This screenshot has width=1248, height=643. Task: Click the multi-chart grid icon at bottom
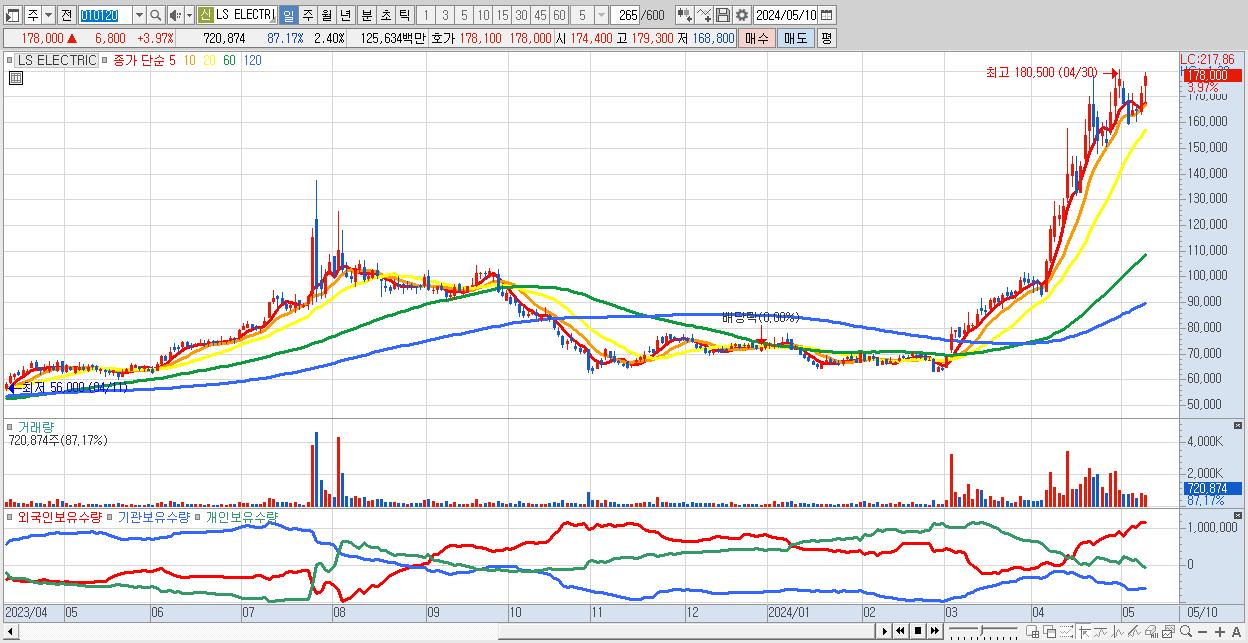point(1032,631)
